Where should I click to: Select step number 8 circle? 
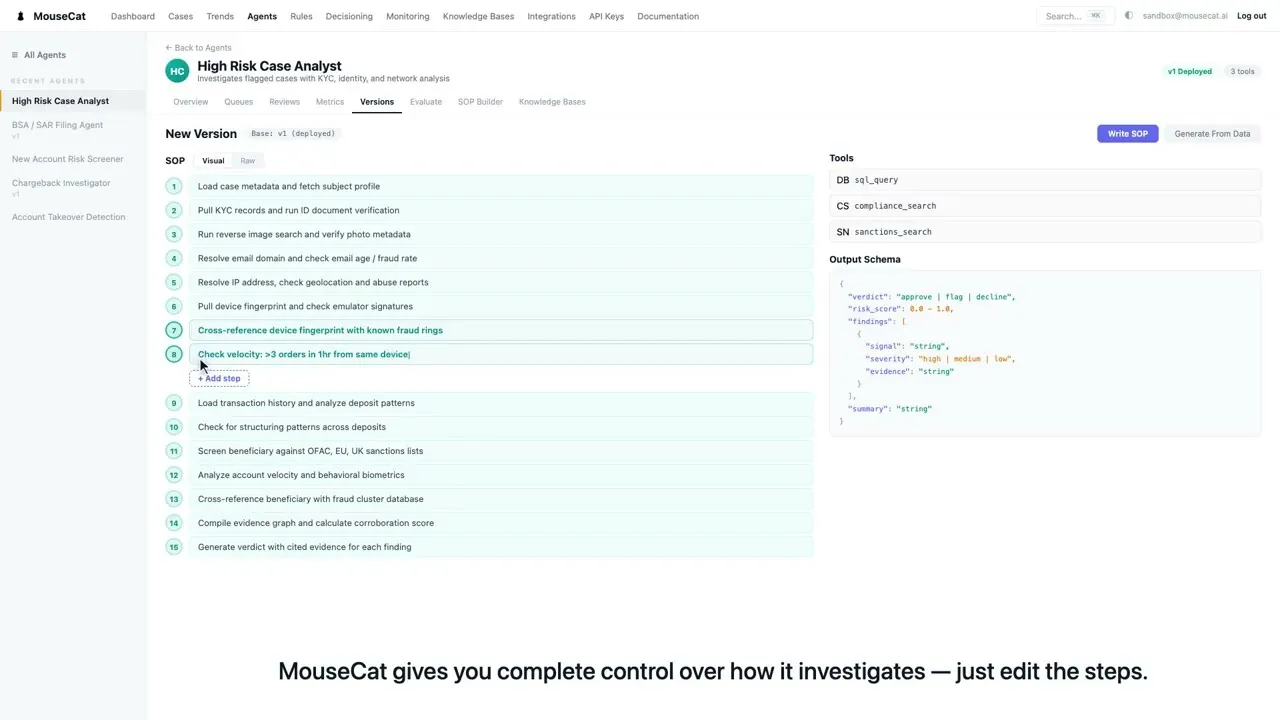tap(174, 354)
